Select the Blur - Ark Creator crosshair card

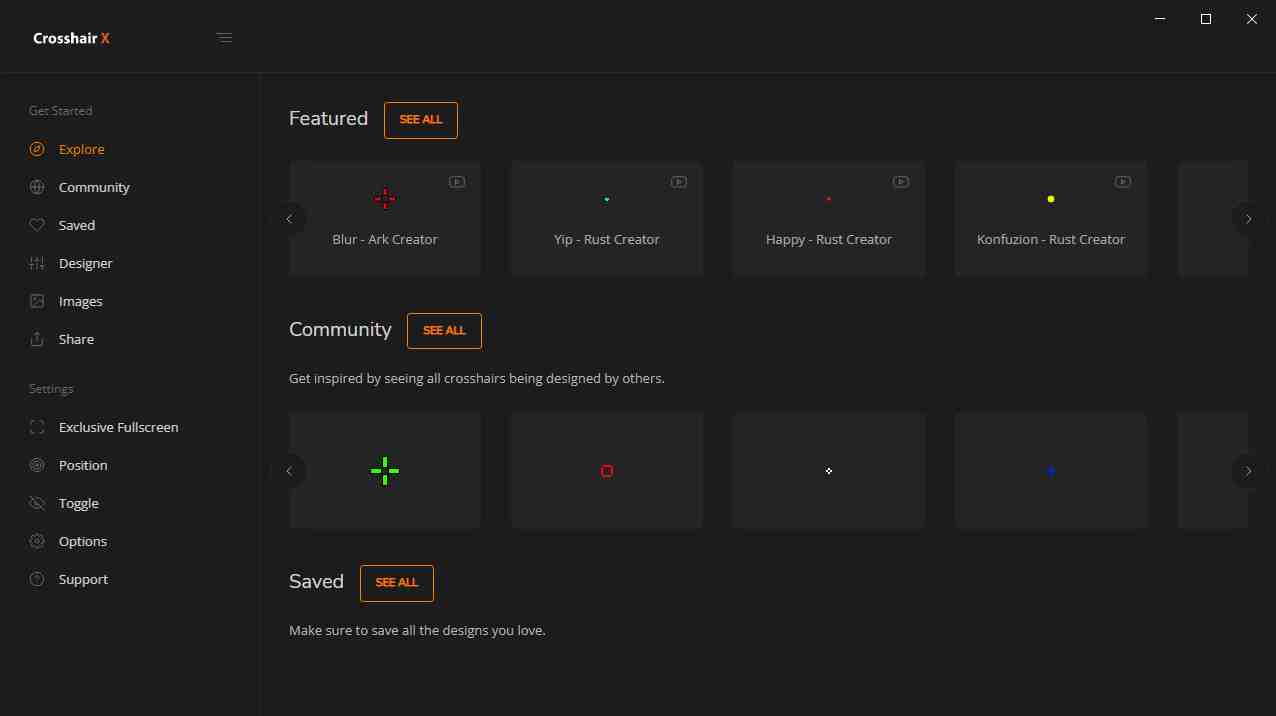[385, 218]
